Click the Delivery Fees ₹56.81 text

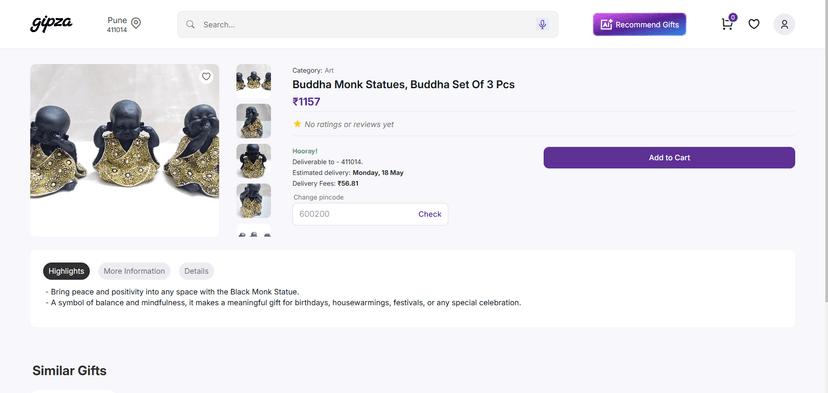tap(325, 184)
